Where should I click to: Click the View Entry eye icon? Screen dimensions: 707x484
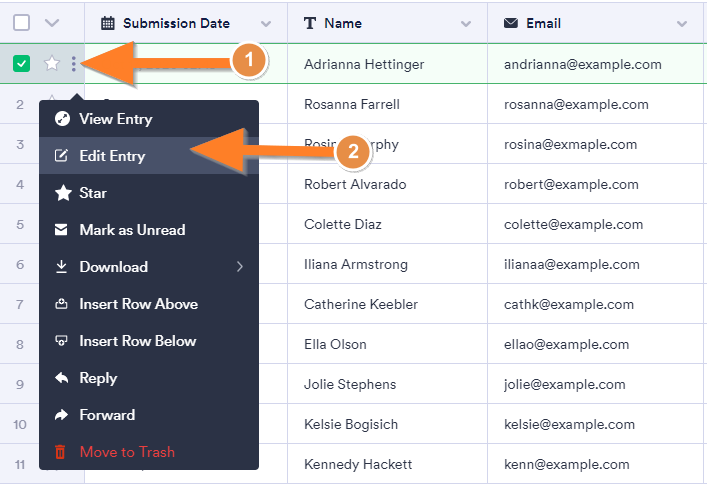click(x=61, y=119)
